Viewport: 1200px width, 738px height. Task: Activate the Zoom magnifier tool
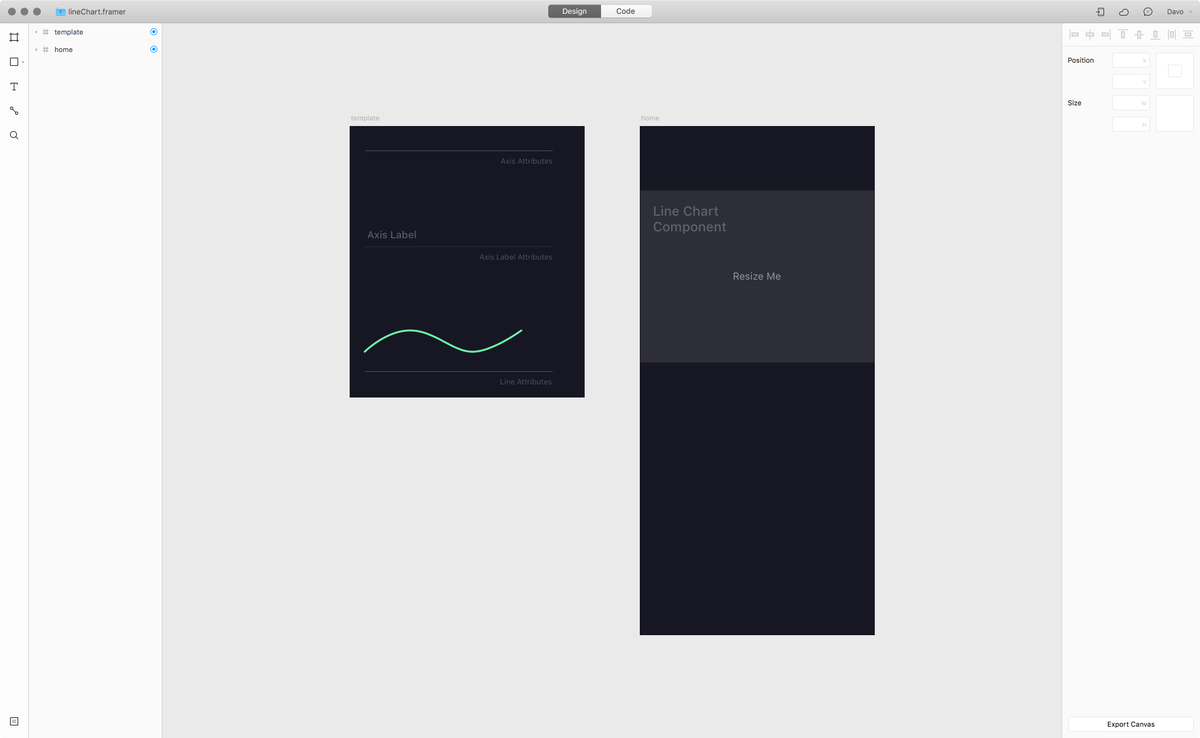14,135
